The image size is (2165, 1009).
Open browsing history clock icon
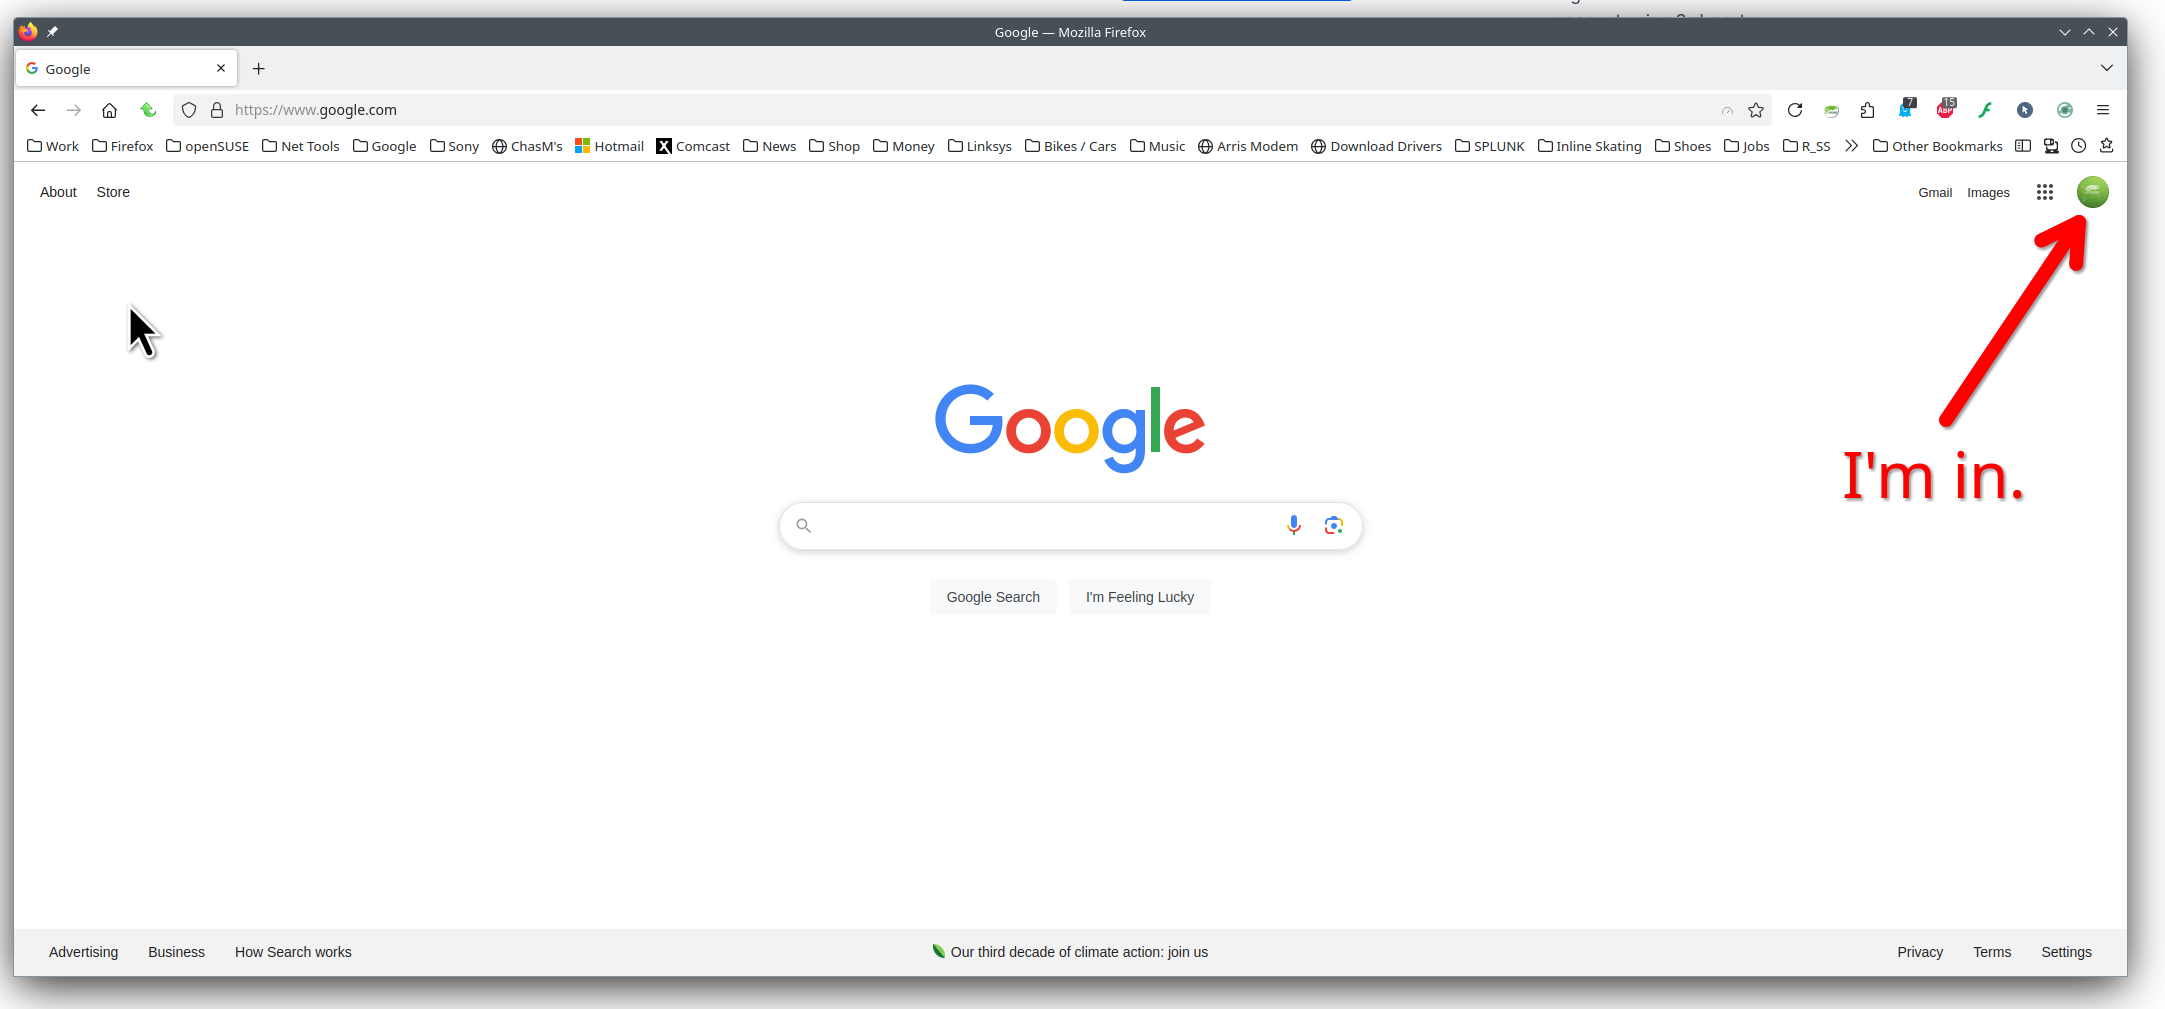point(2079,146)
